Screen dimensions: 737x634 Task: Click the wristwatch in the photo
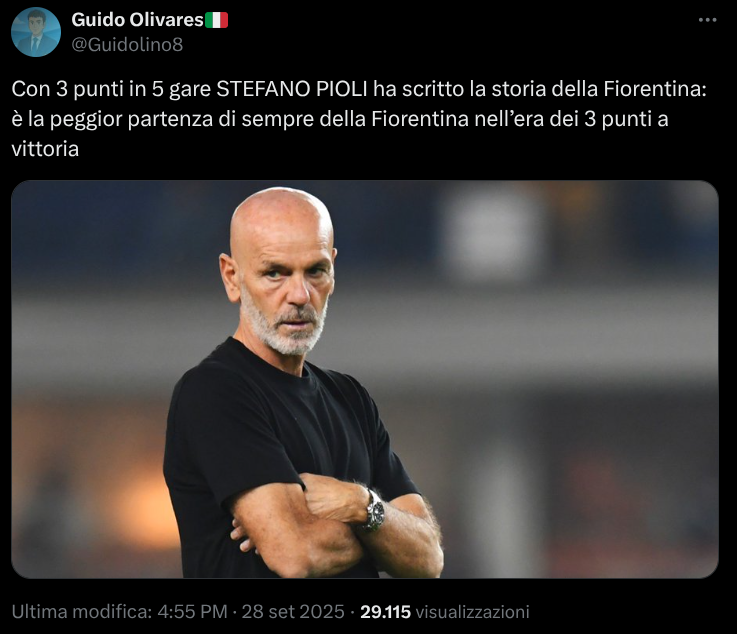(375, 511)
